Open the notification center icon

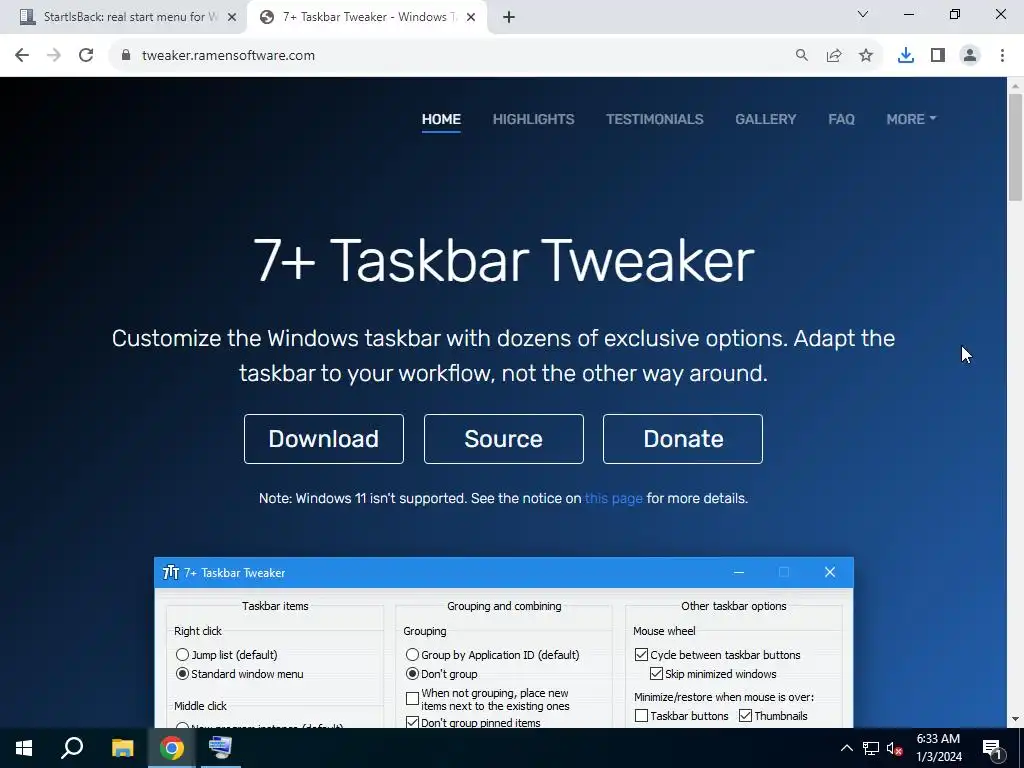click(993, 748)
